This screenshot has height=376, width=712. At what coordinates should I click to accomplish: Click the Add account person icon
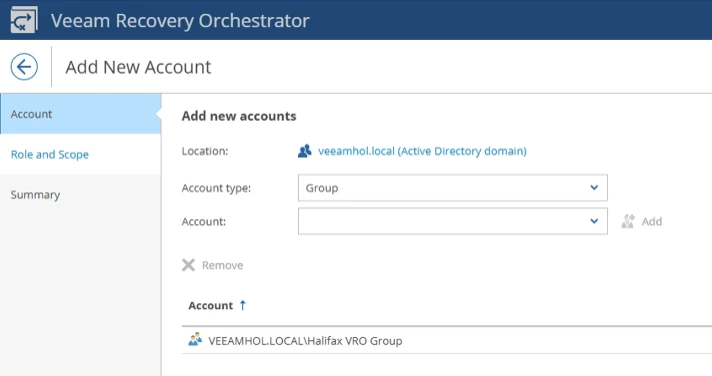point(628,221)
